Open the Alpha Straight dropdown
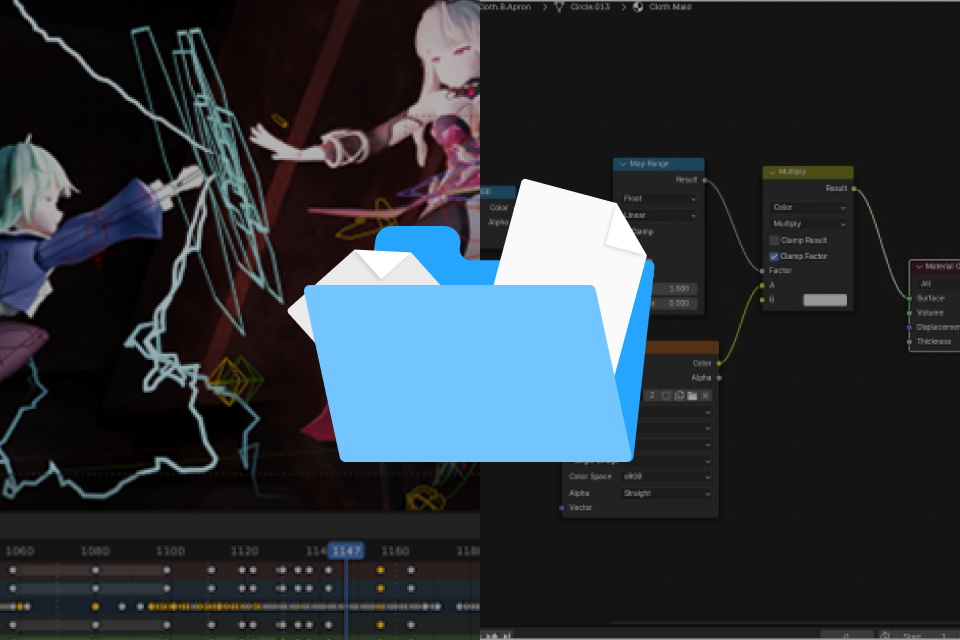 tap(667, 493)
